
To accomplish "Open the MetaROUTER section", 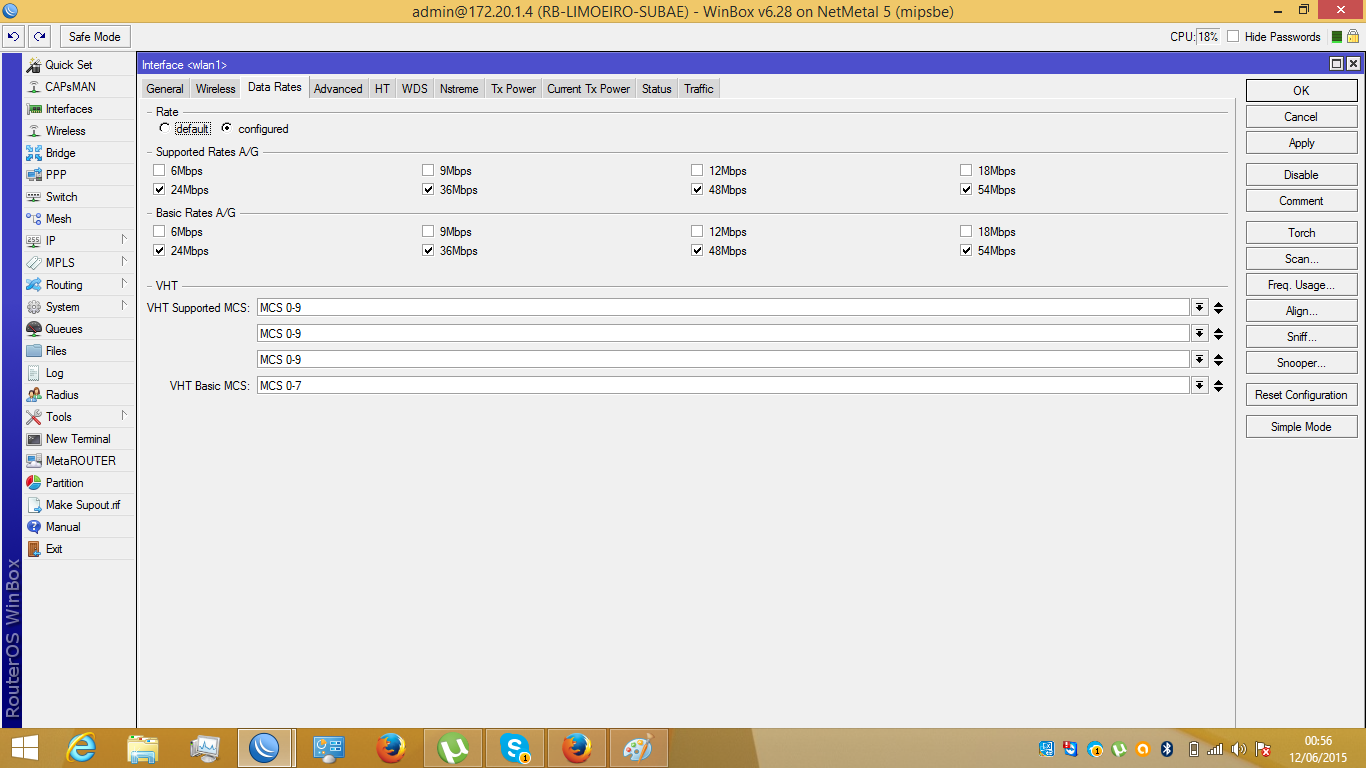I will [79, 461].
